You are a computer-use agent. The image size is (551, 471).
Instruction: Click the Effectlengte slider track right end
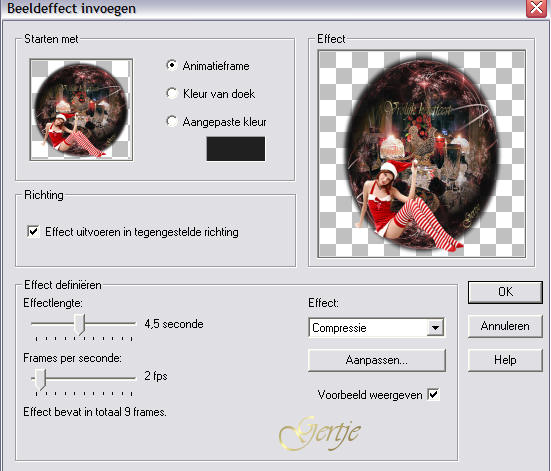click(133, 323)
